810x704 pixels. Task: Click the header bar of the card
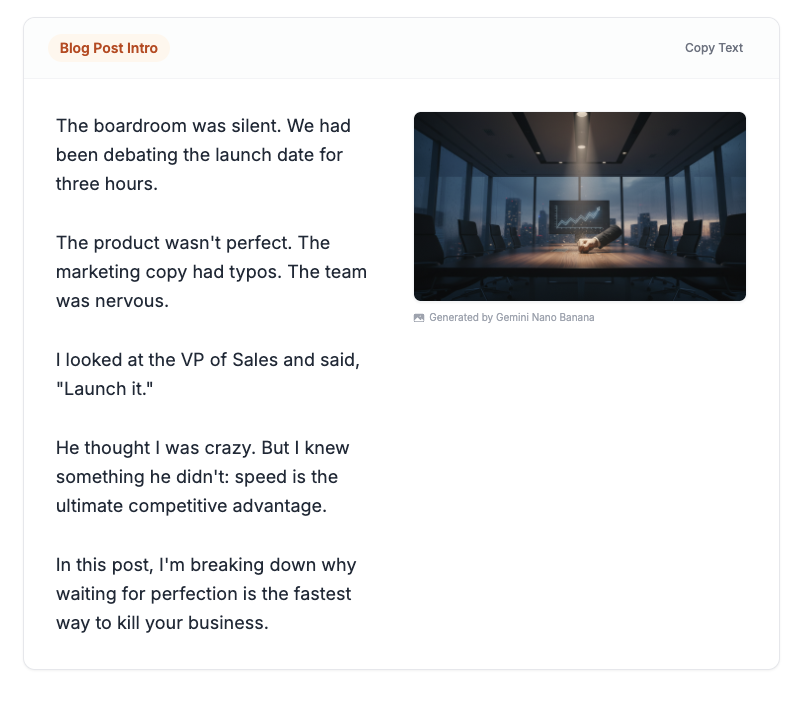click(400, 47)
